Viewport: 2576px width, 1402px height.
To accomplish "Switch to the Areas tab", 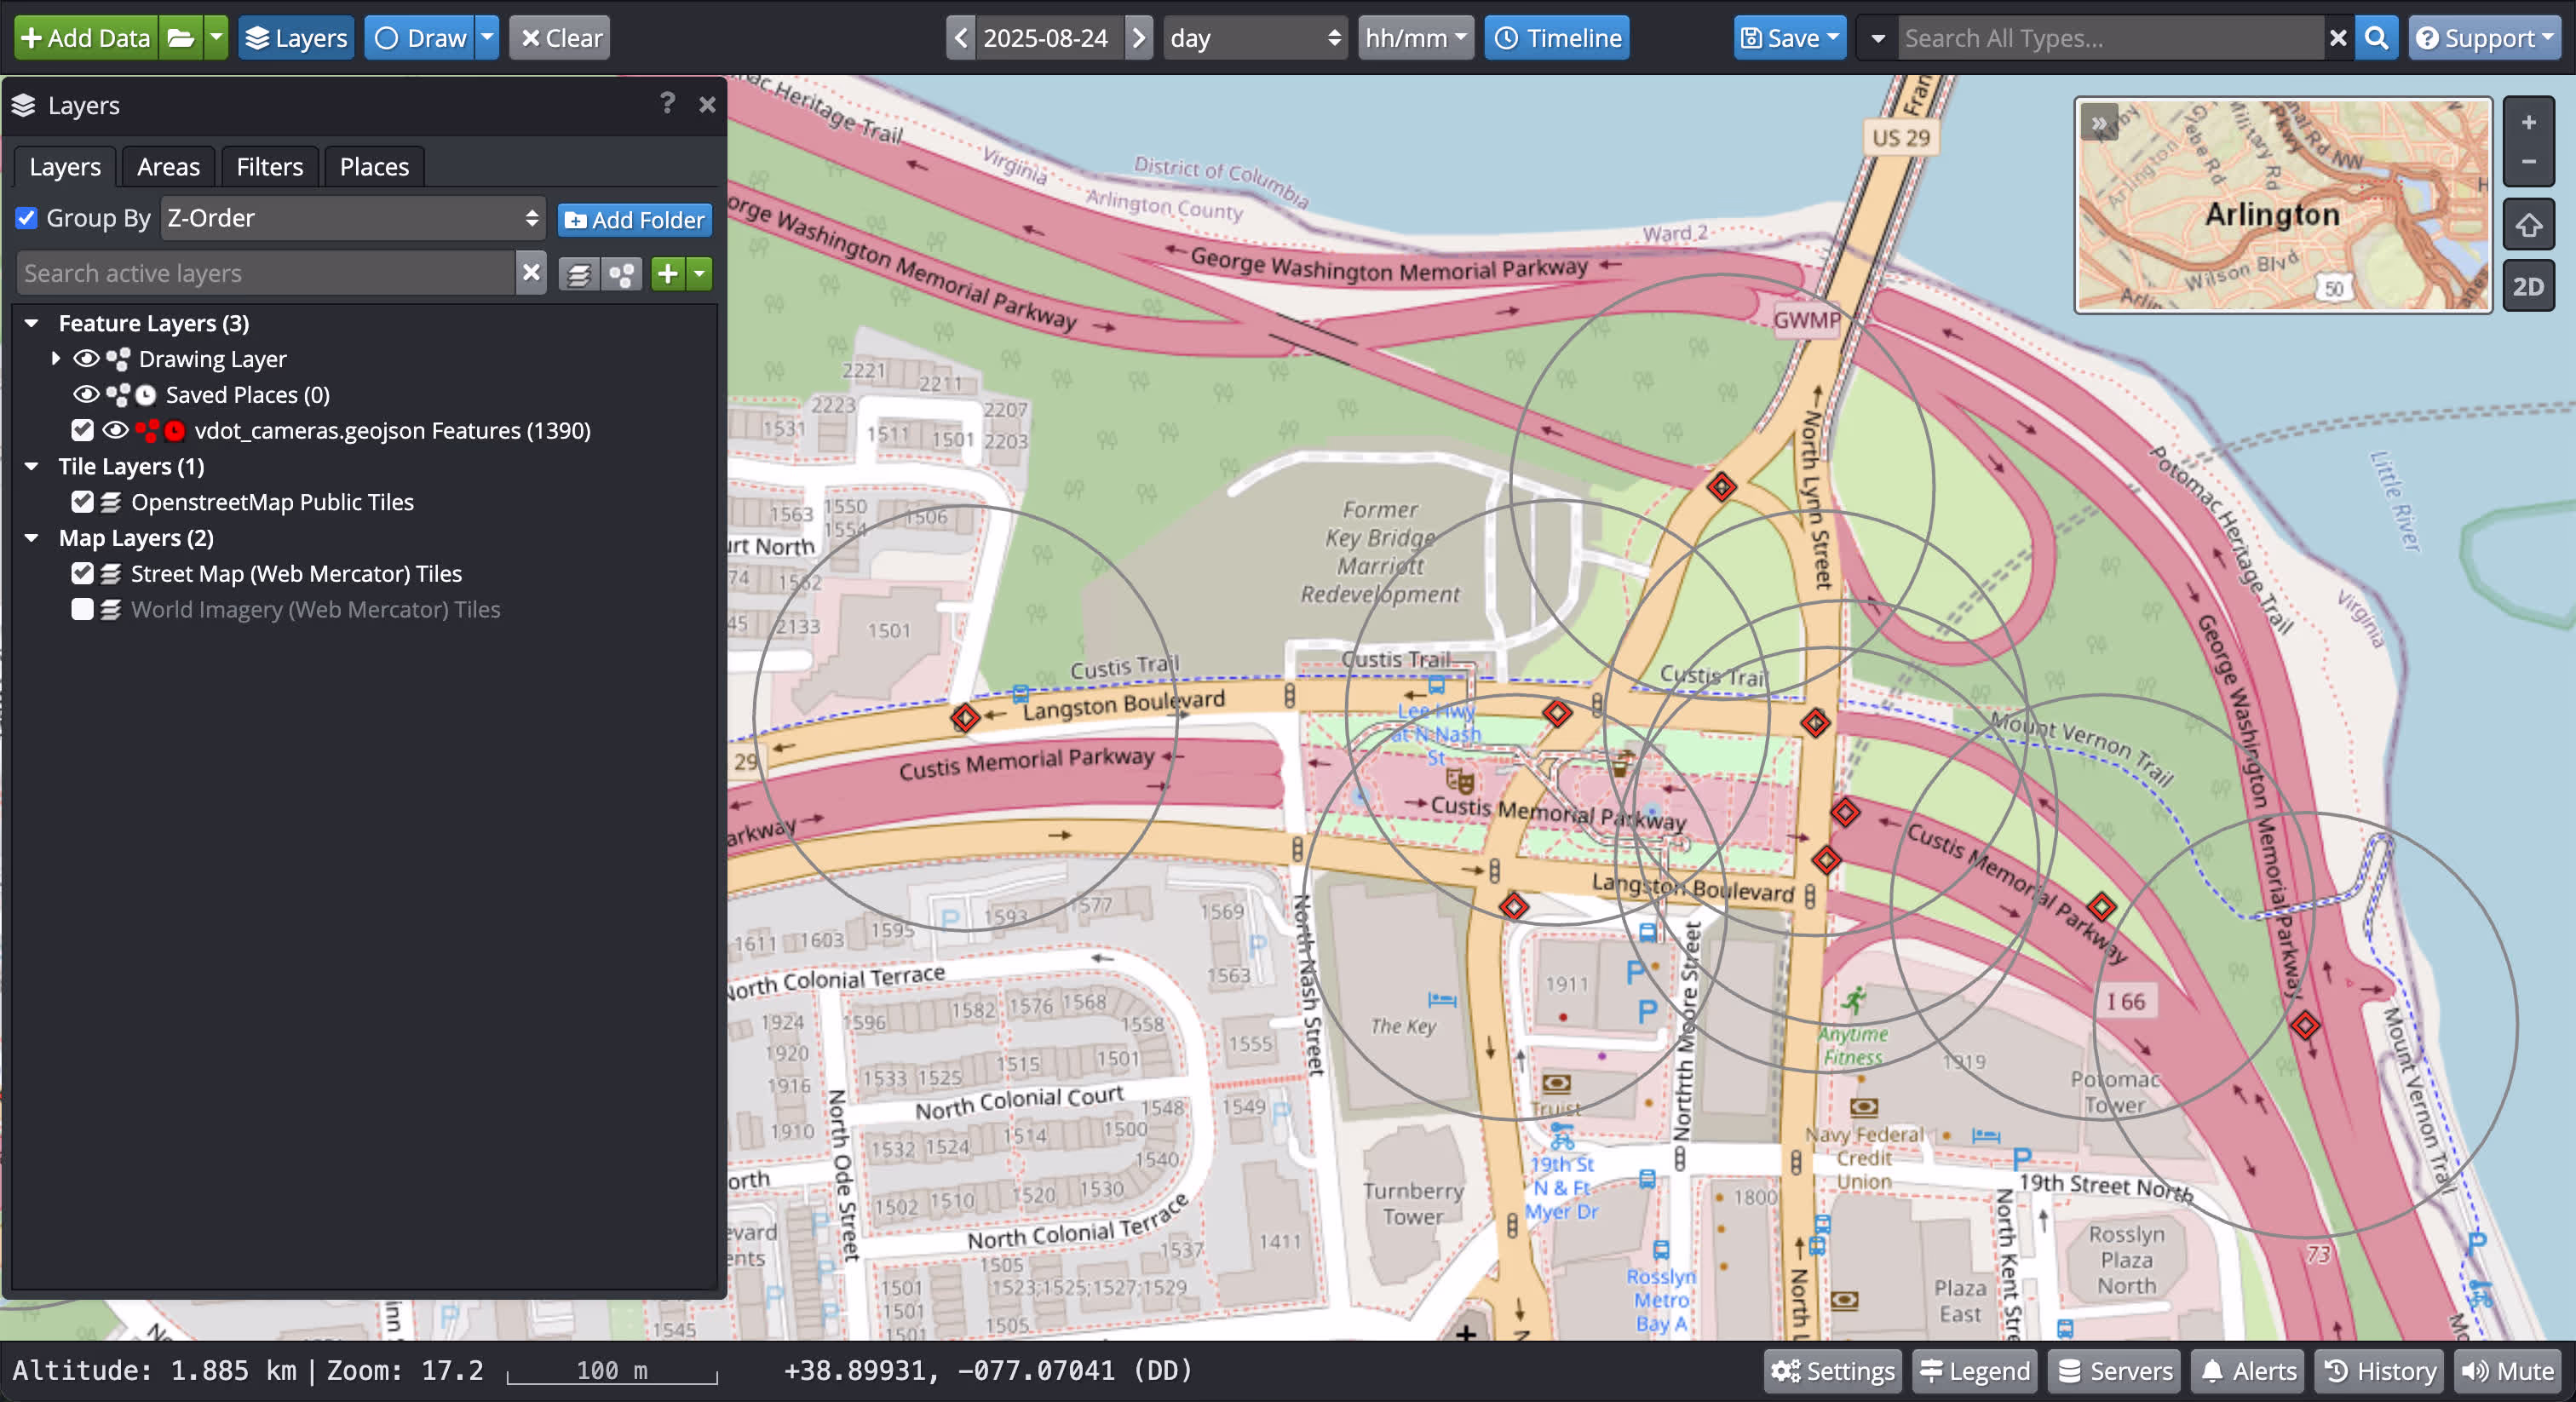I will pos(167,166).
